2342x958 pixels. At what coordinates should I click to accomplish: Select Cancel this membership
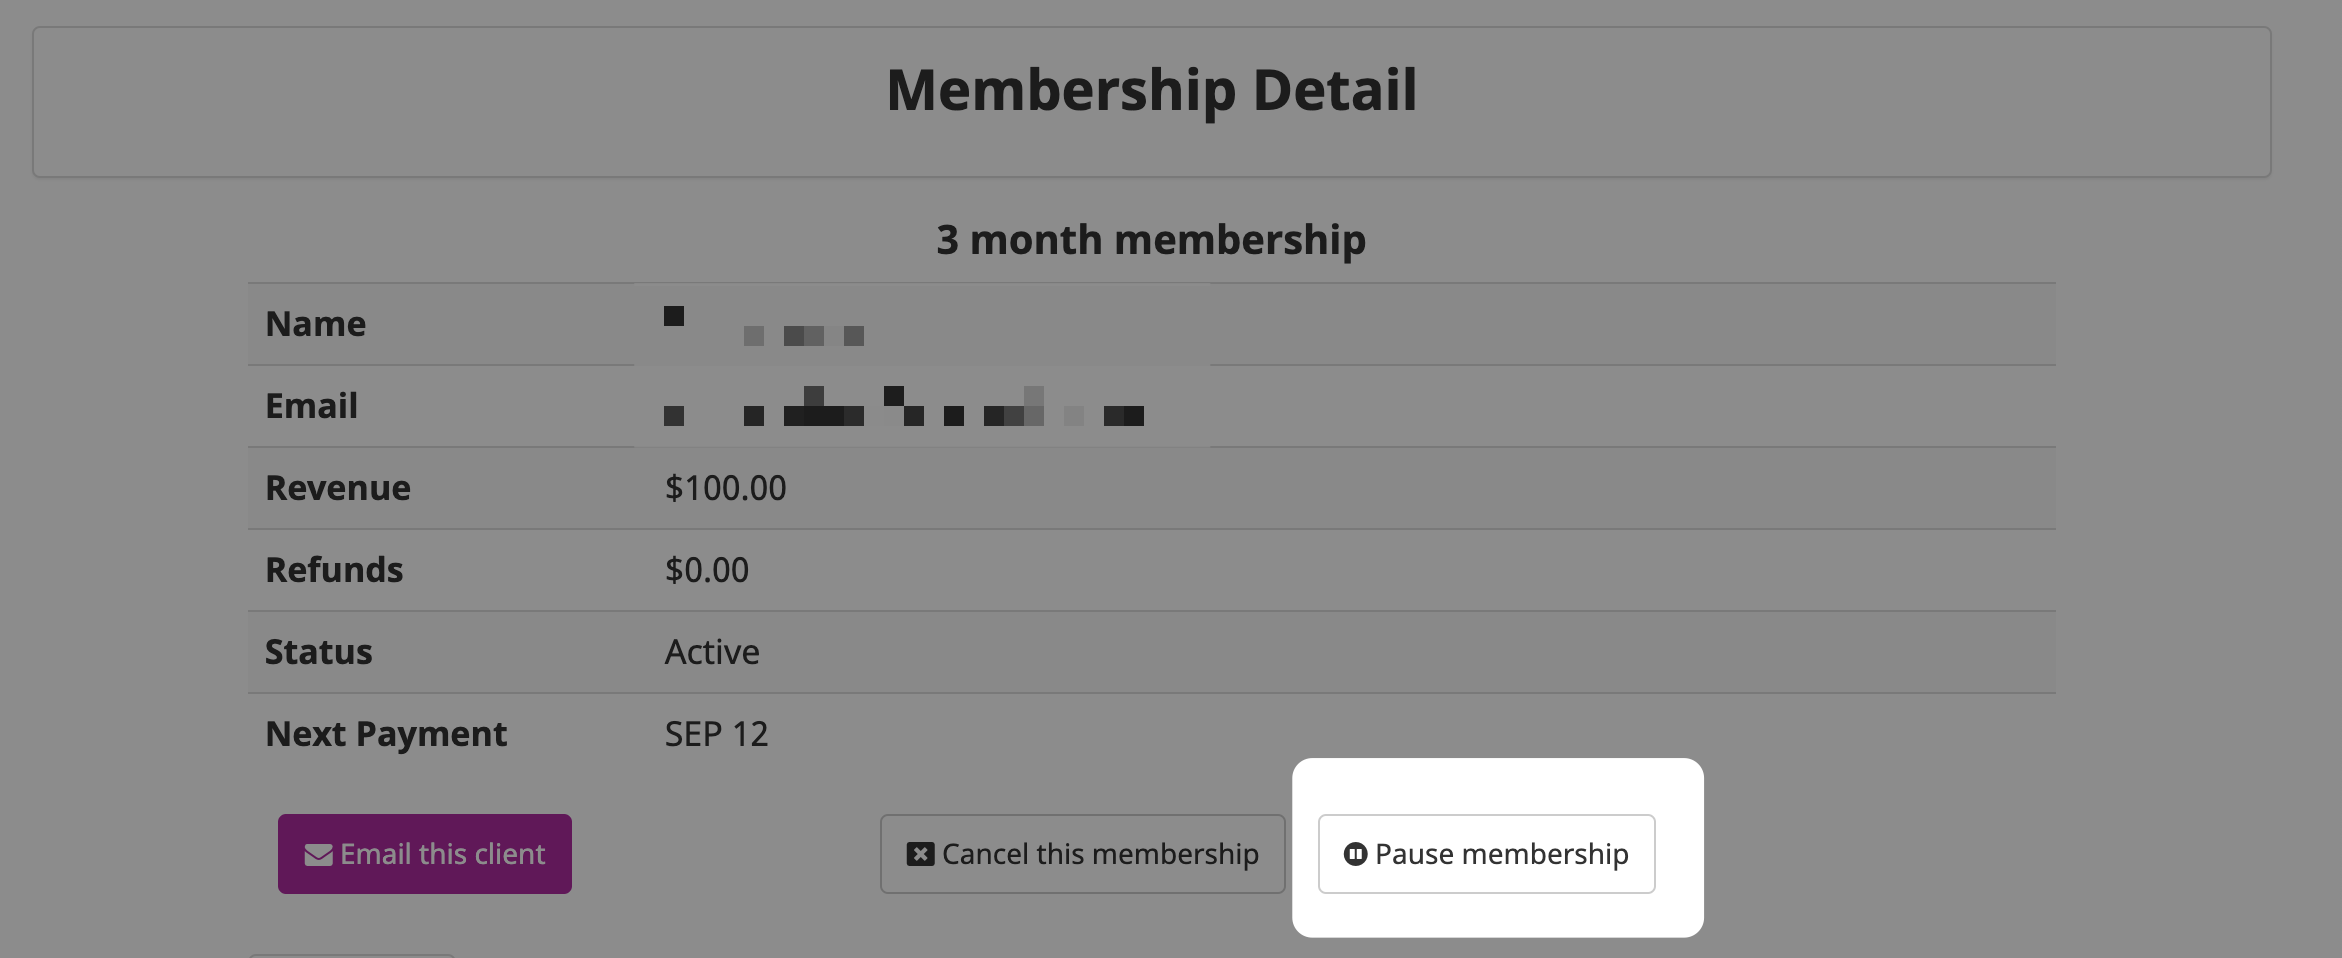(x=1082, y=854)
